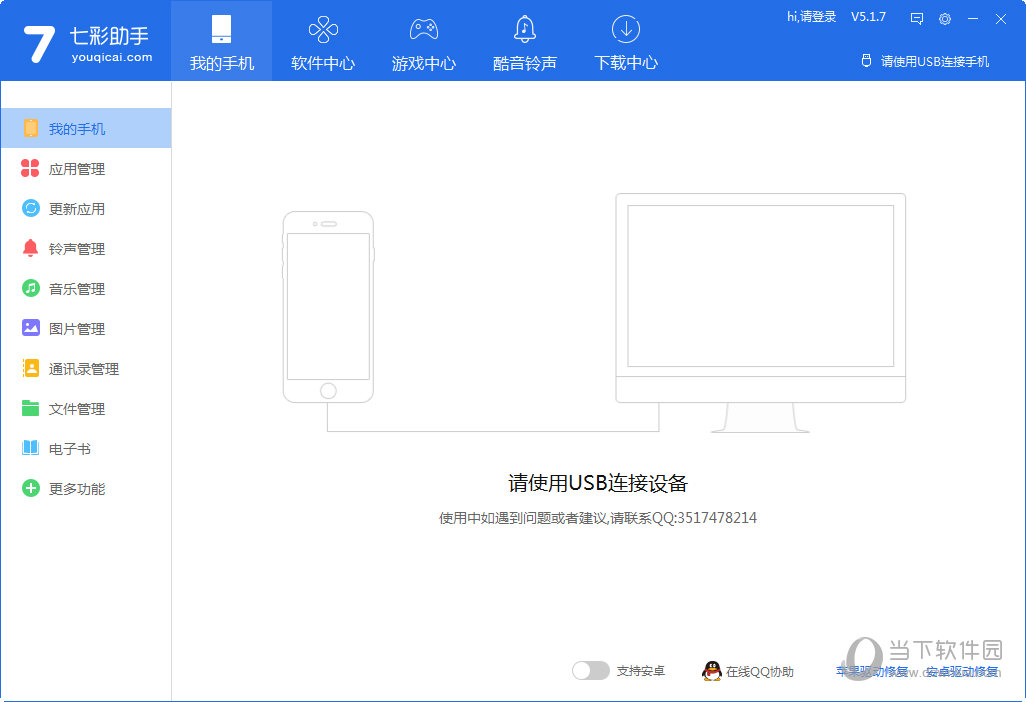Click the orange contacts book icon
1026x702 pixels.
click(30, 368)
